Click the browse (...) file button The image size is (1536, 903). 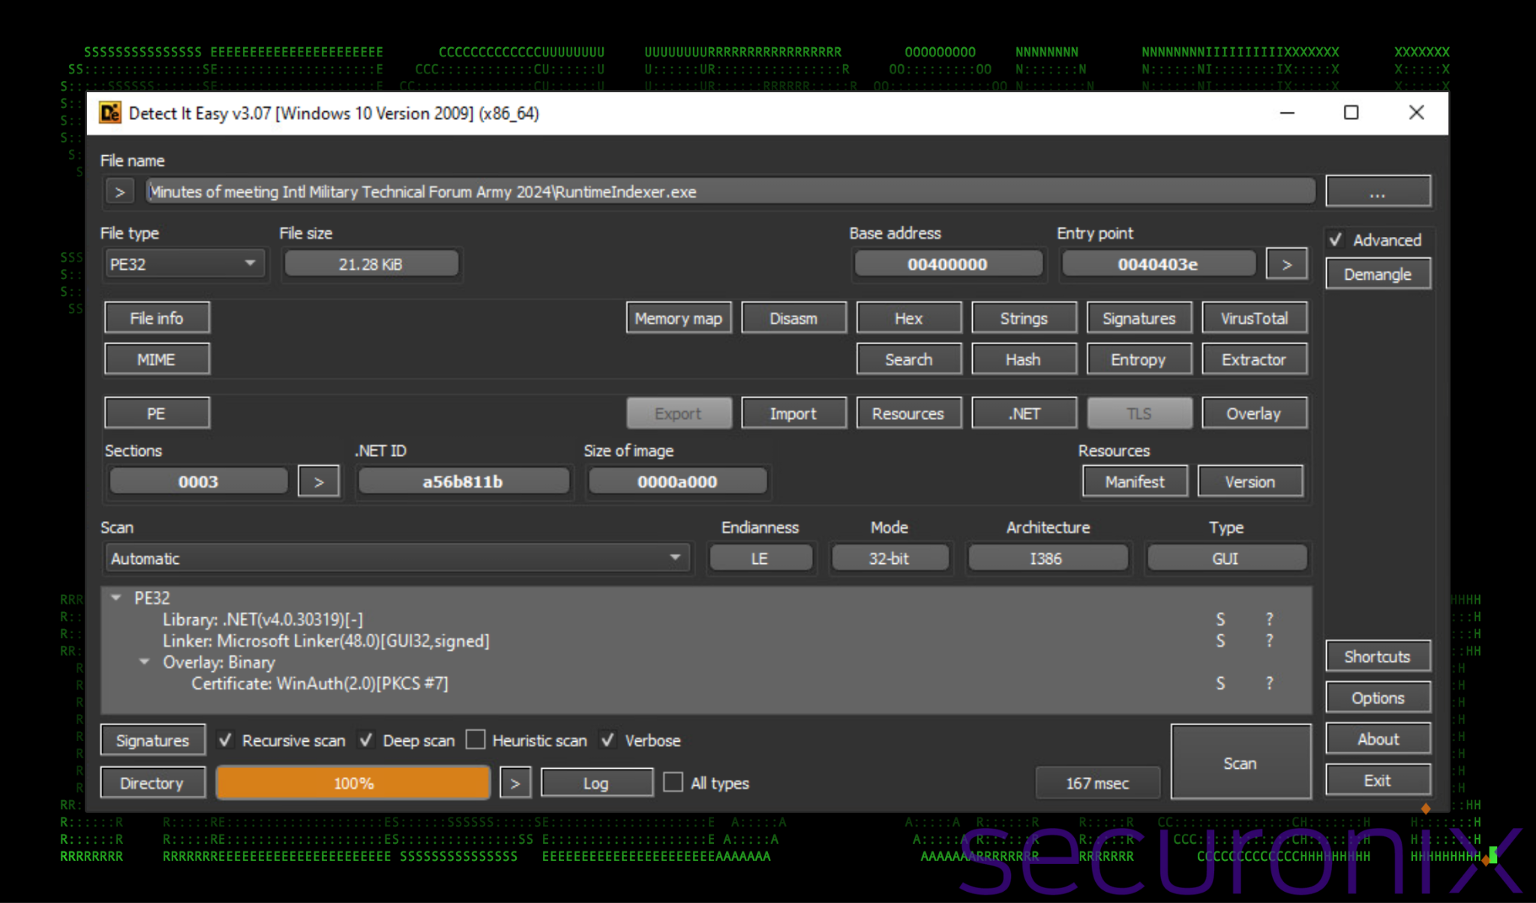[x=1377, y=192]
